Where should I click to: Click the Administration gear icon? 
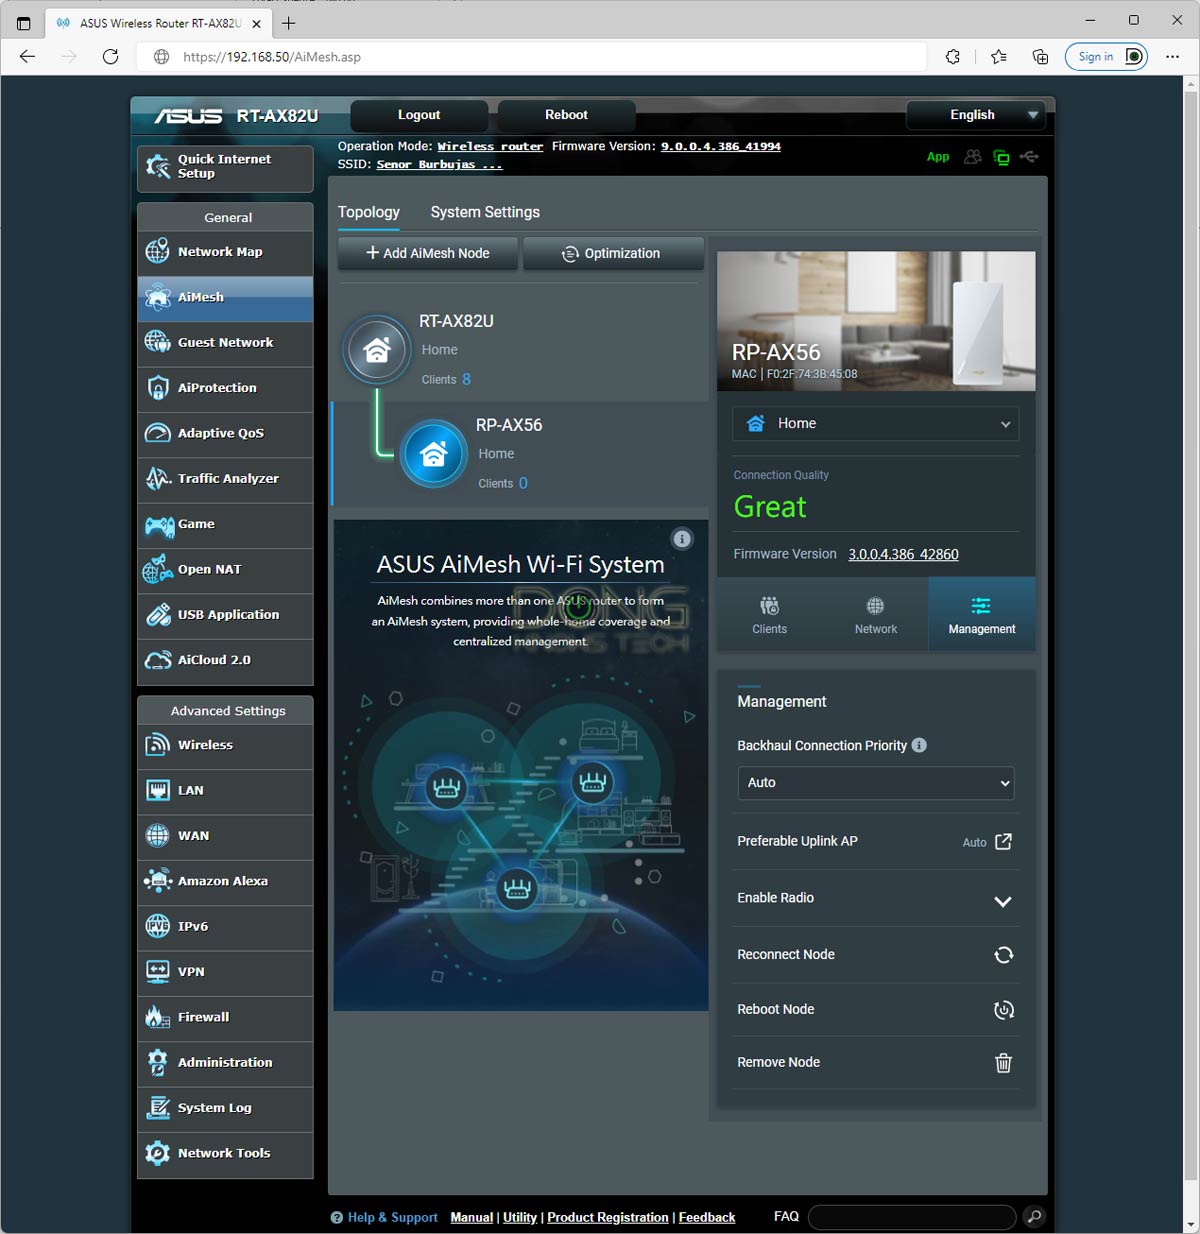[x=158, y=1062]
